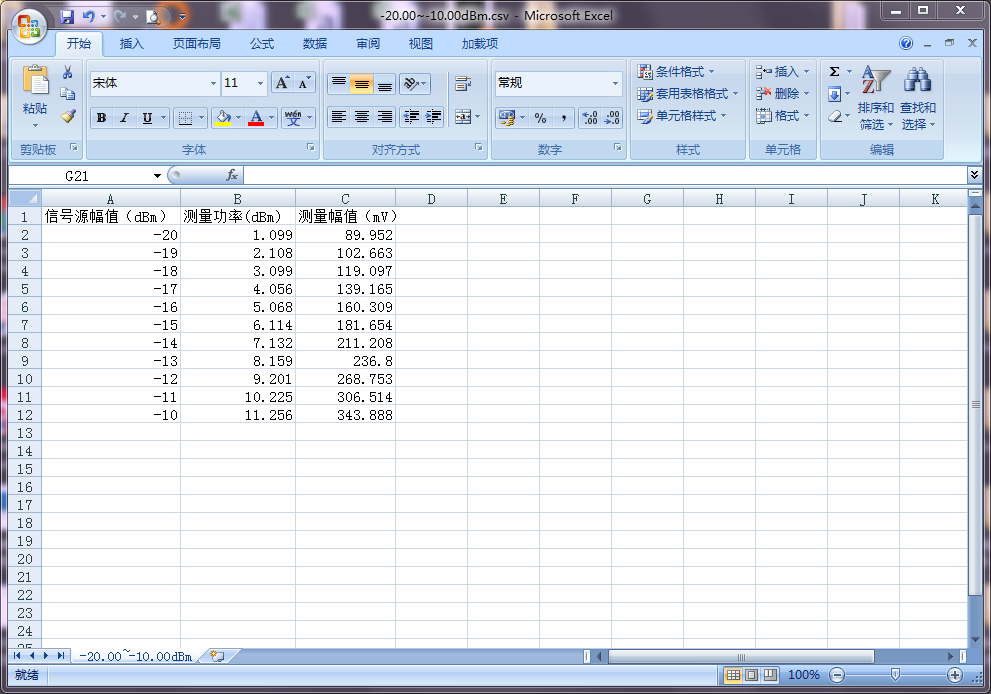Click the increase font size icon
This screenshot has height=694, width=991.
283,83
